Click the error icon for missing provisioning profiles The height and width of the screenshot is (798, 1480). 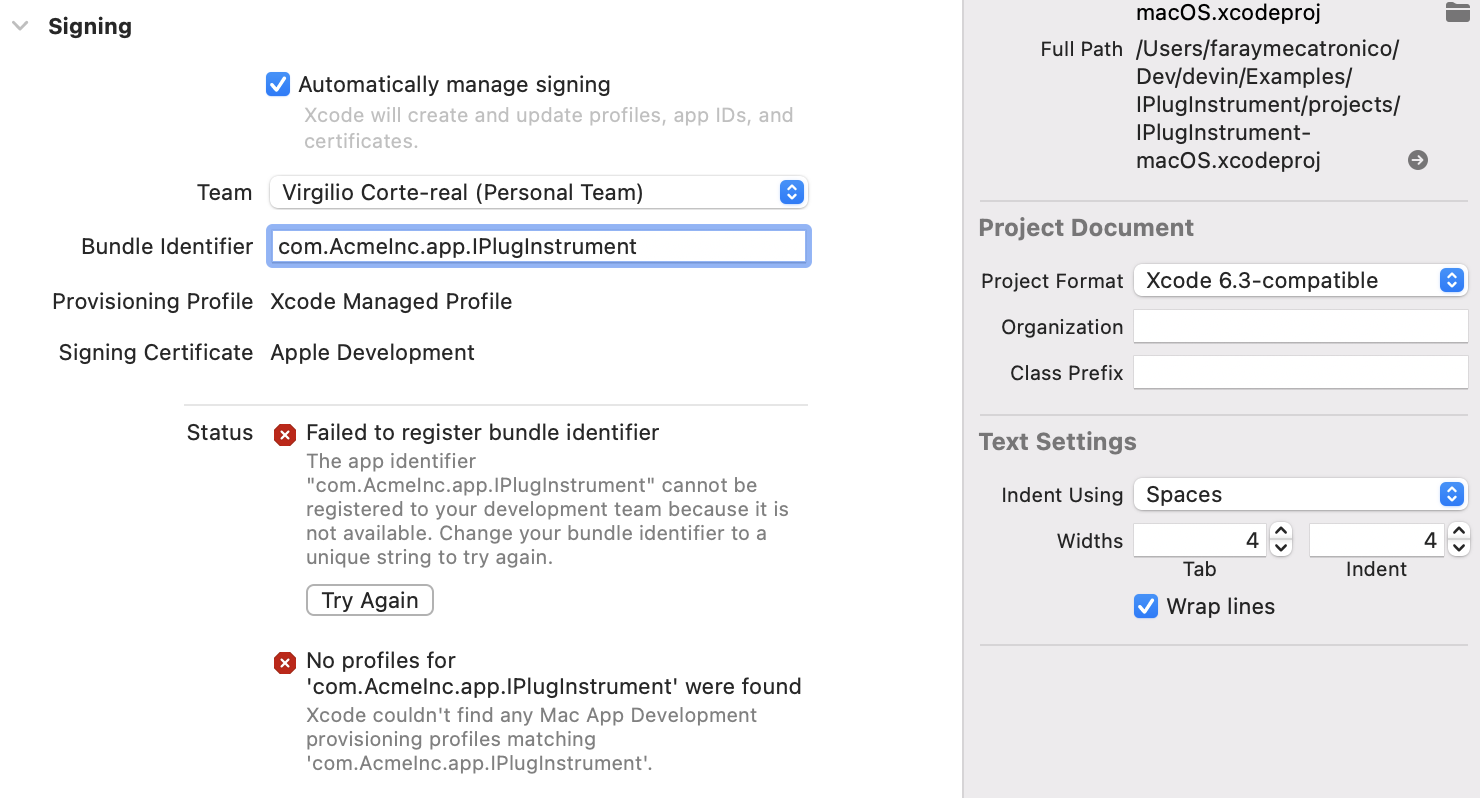[284, 662]
